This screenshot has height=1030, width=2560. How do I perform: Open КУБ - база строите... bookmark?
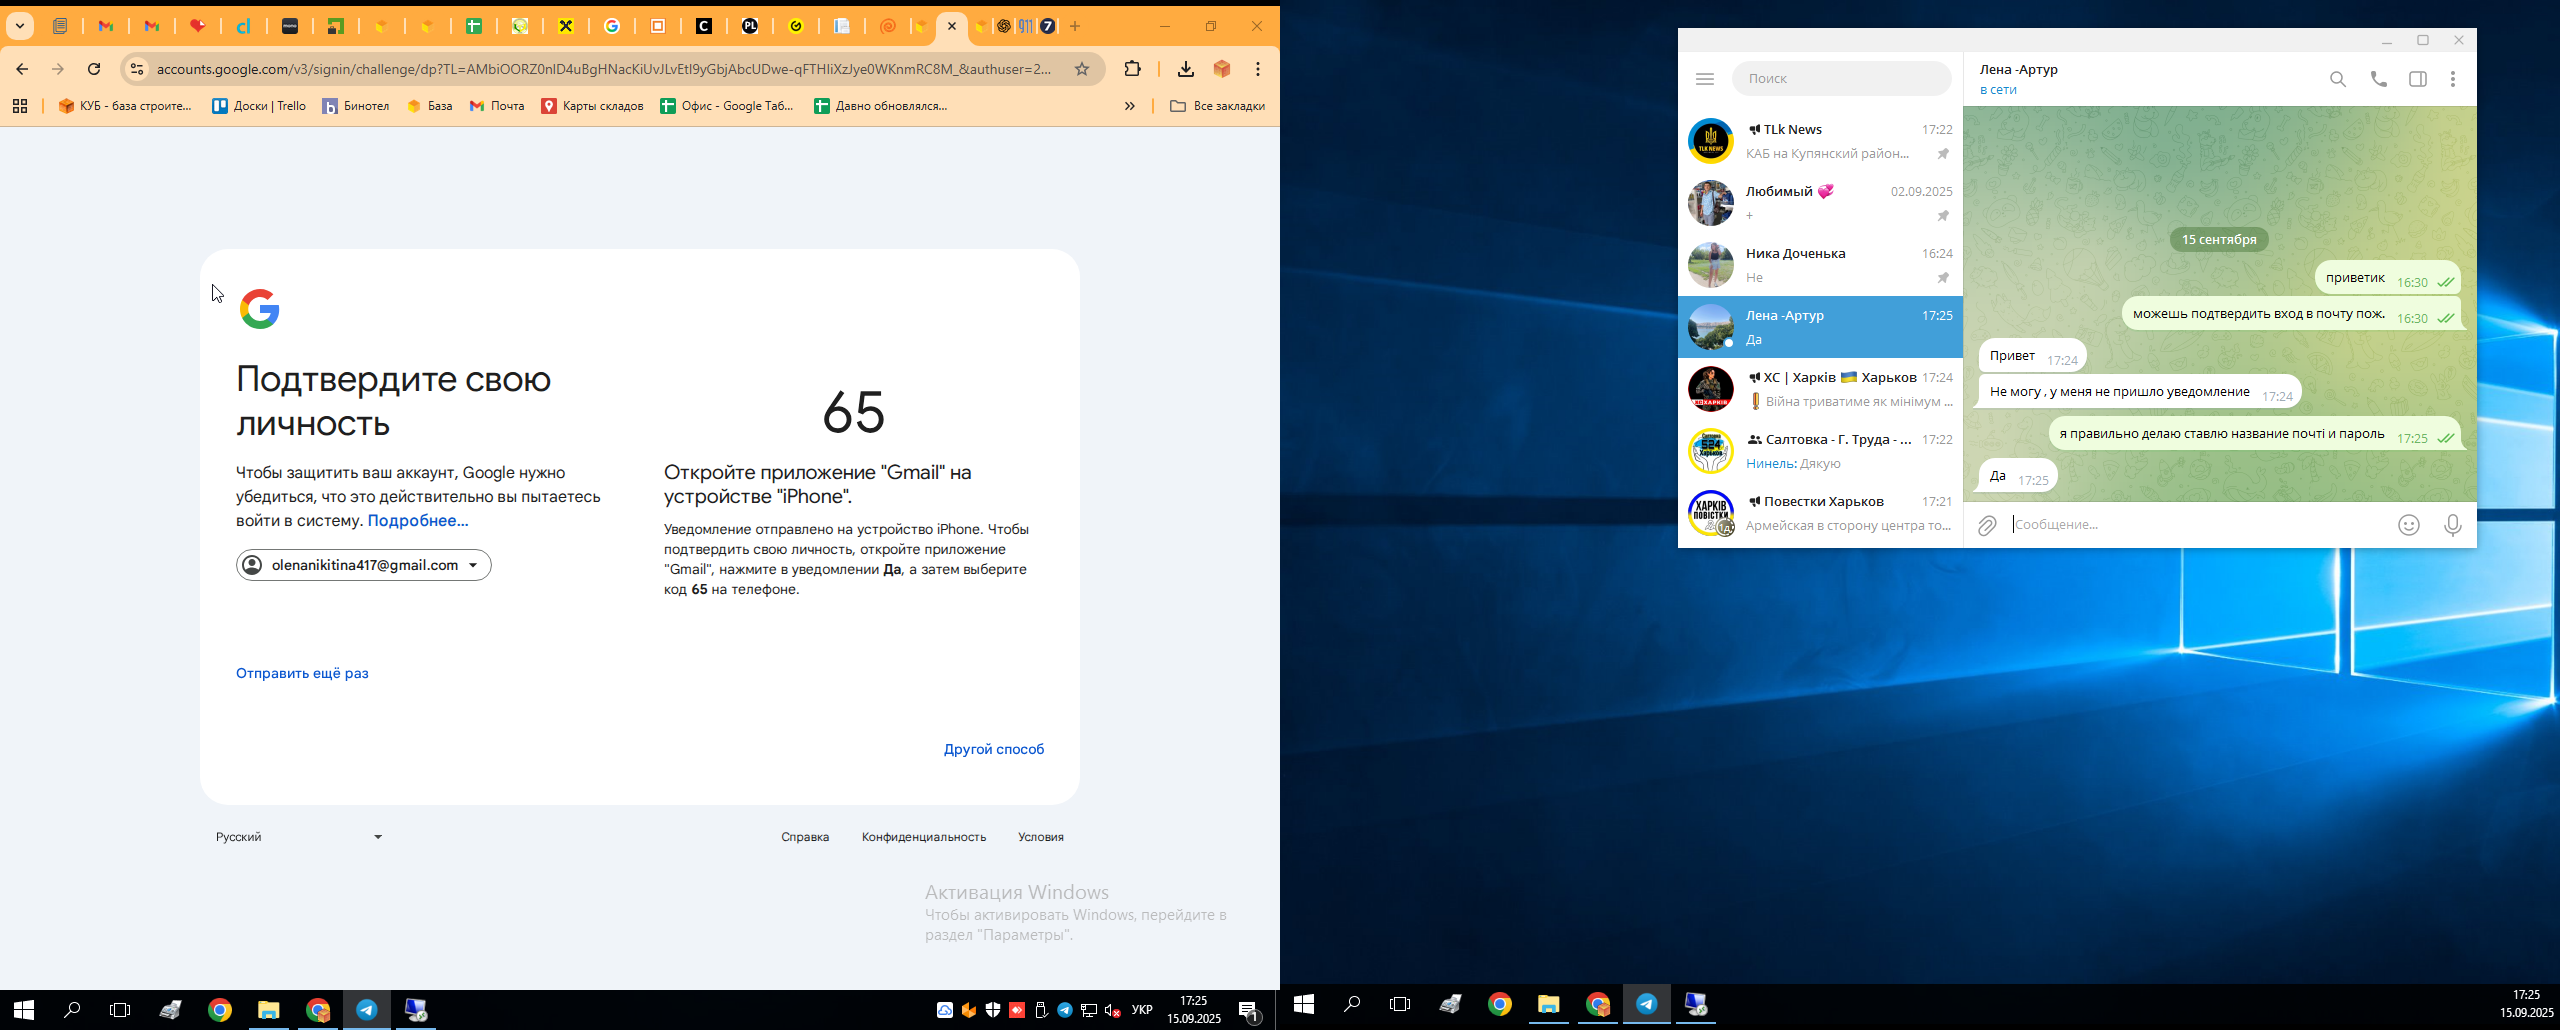(125, 106)
